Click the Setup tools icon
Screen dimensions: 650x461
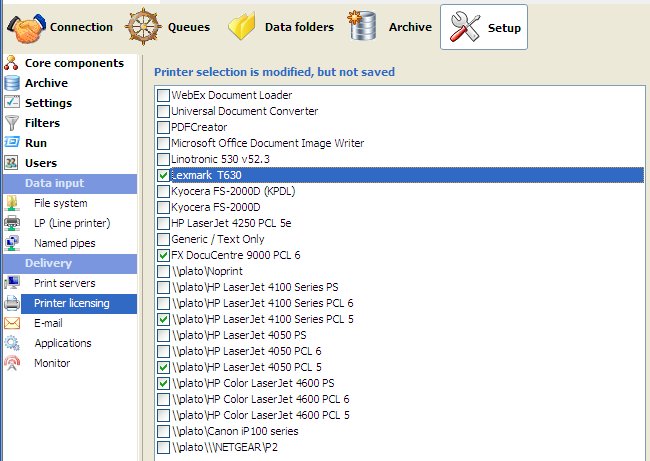[x=463, y=28]
